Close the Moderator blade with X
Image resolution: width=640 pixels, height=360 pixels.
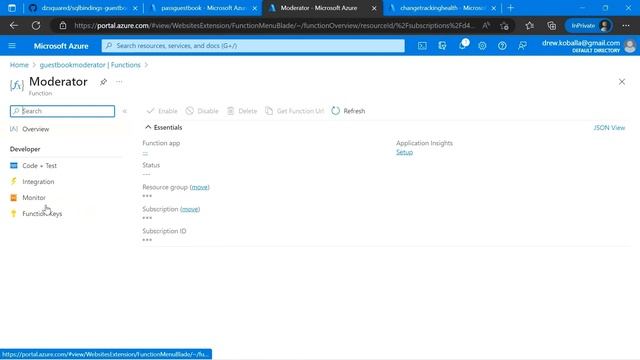tap(622, 82)
